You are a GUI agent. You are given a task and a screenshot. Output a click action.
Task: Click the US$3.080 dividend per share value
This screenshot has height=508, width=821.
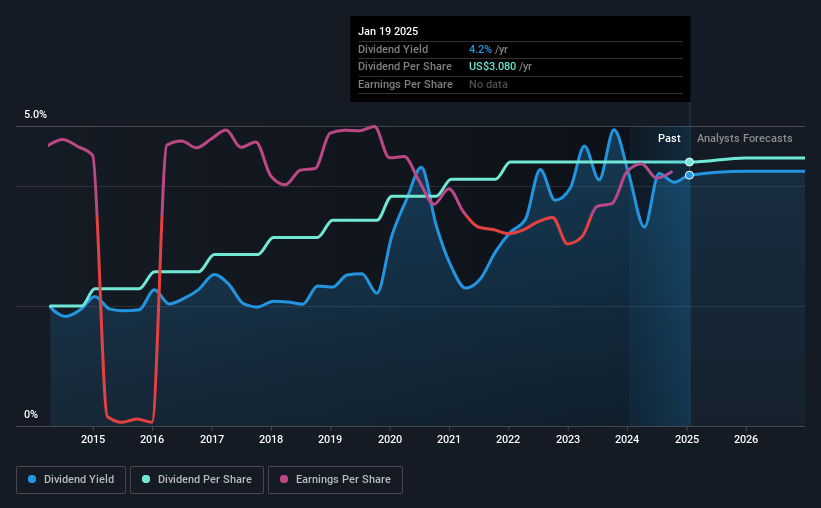tap(492, 67)
